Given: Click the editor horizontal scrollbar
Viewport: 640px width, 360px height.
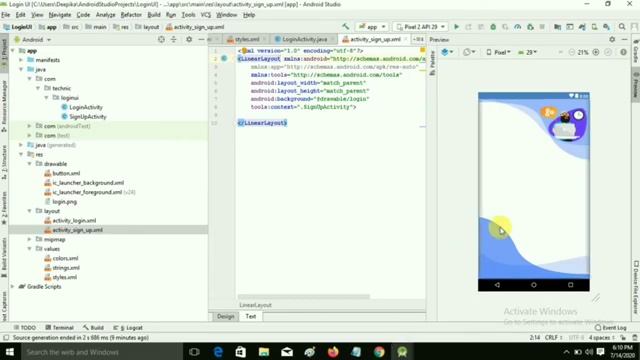Looking at the screenshot, I should point(303,297).
